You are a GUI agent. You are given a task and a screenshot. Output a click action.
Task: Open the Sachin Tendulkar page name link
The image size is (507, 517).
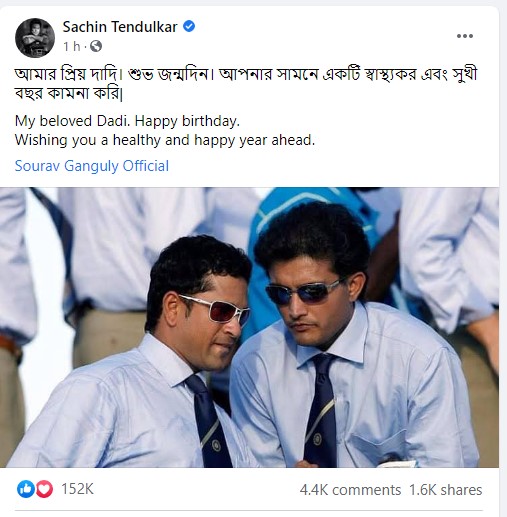(x=120, y=27)
